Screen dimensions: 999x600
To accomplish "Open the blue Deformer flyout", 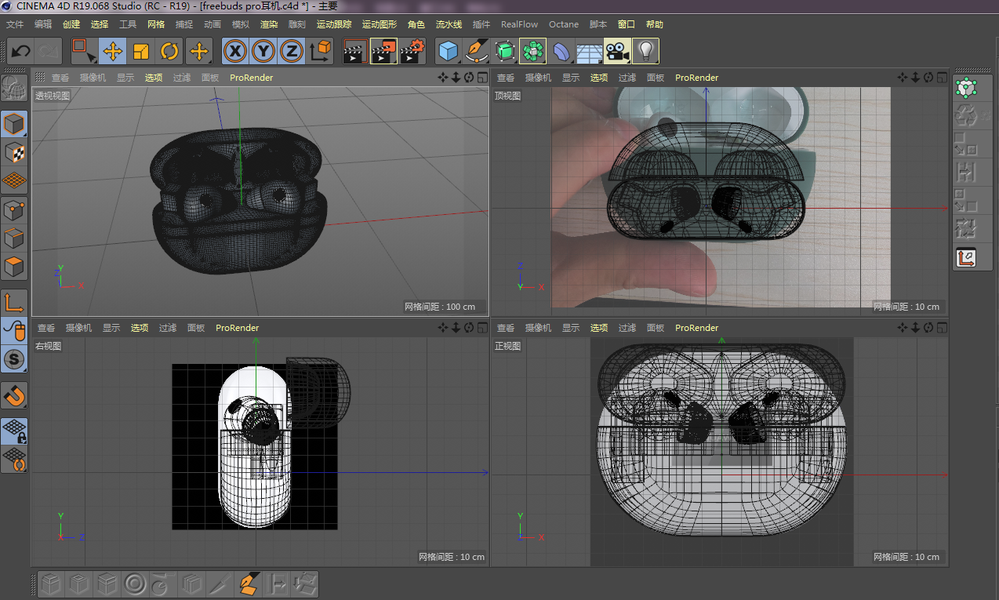I will click(561, 51).
